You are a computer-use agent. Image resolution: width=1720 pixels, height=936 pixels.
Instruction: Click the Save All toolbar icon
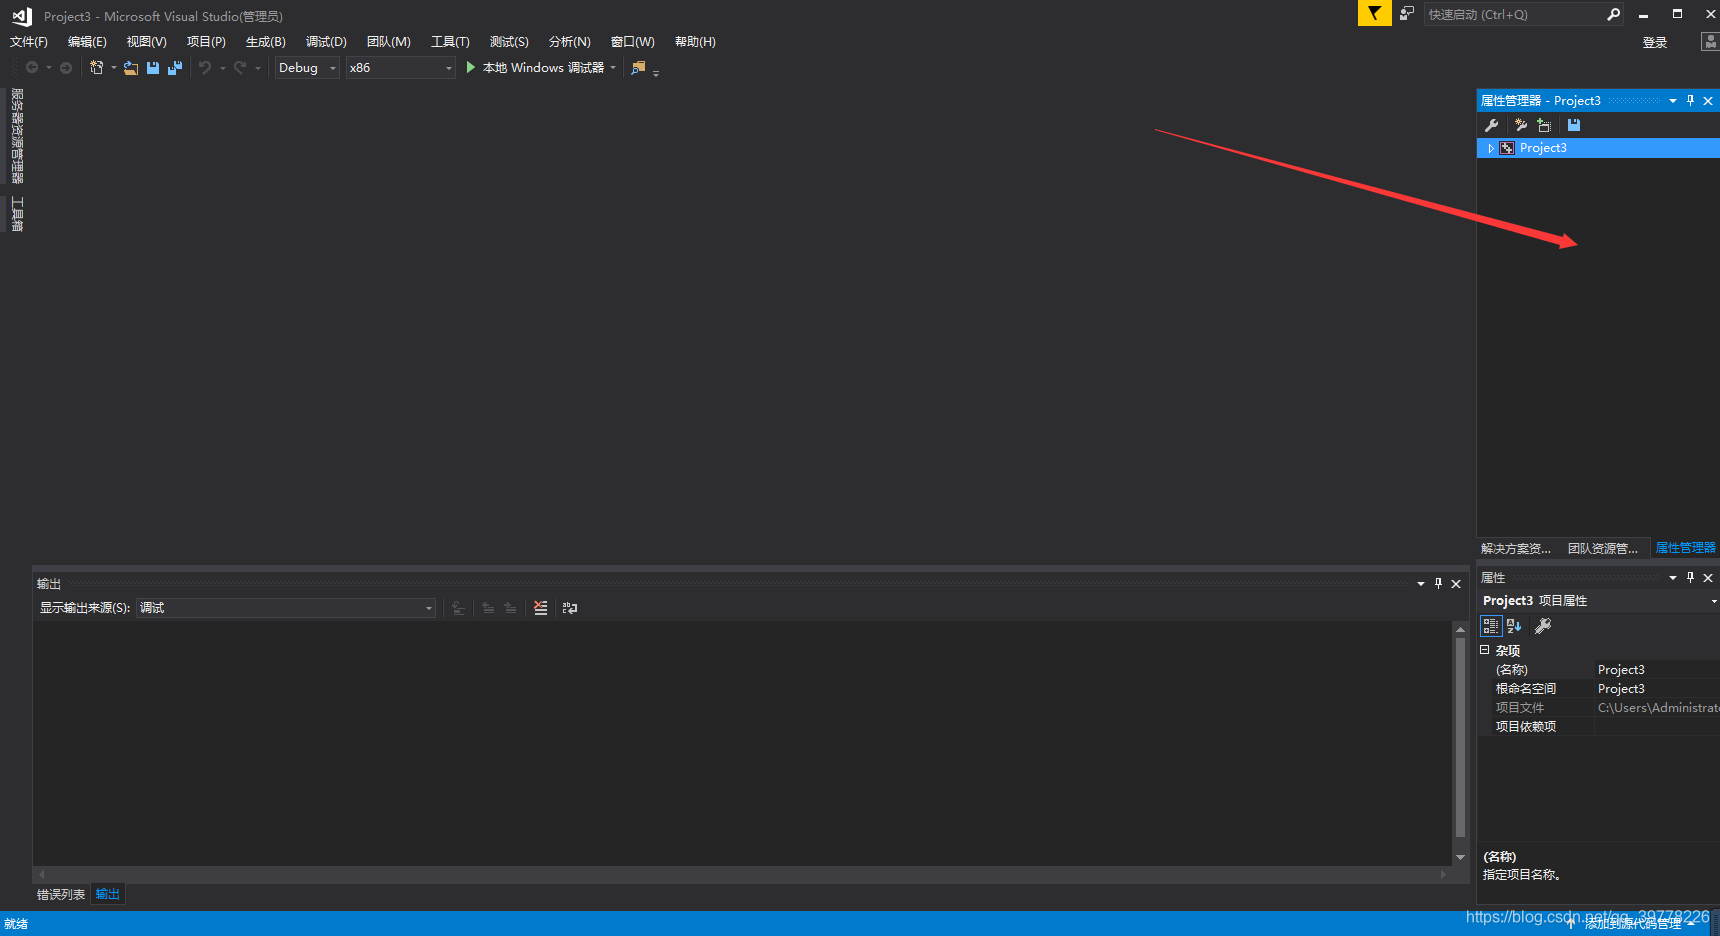(x=175, y=68)
